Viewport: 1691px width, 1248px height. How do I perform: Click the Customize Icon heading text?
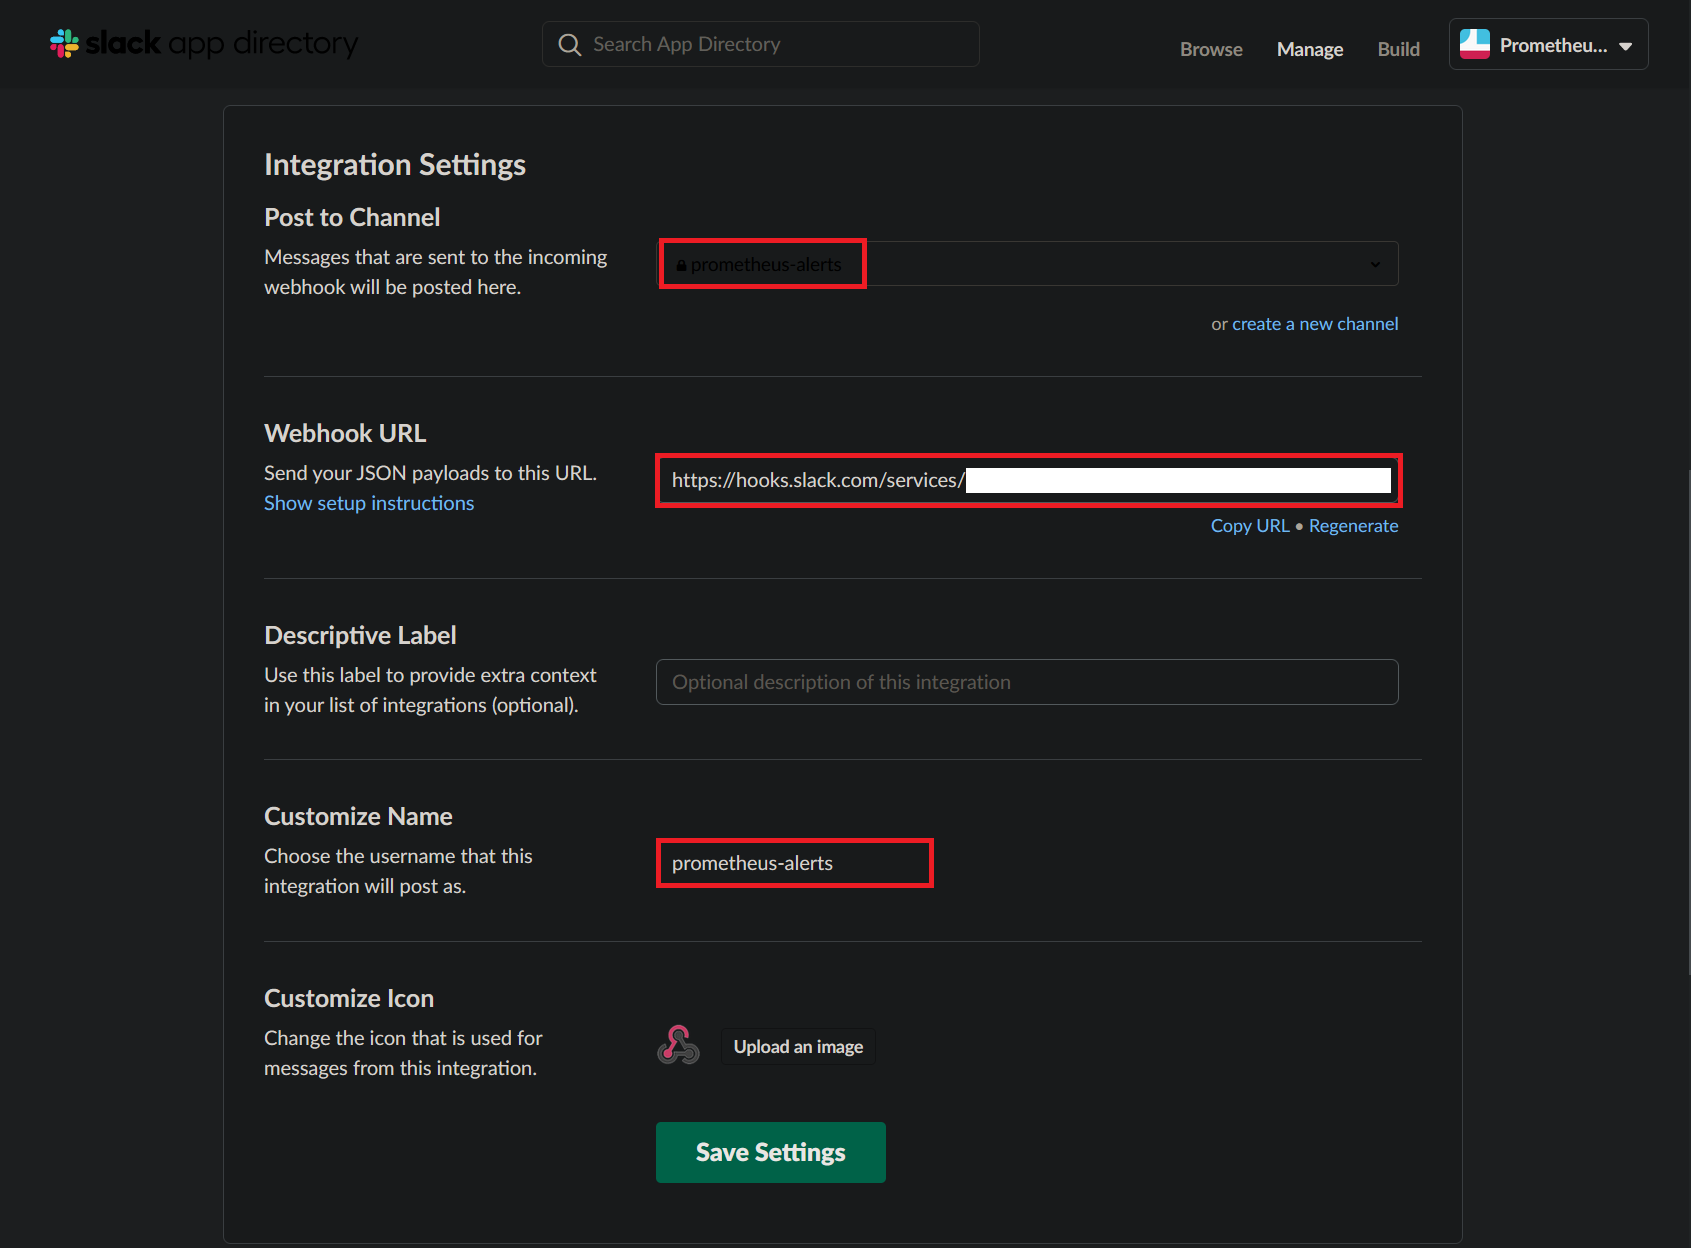(349, 998)
